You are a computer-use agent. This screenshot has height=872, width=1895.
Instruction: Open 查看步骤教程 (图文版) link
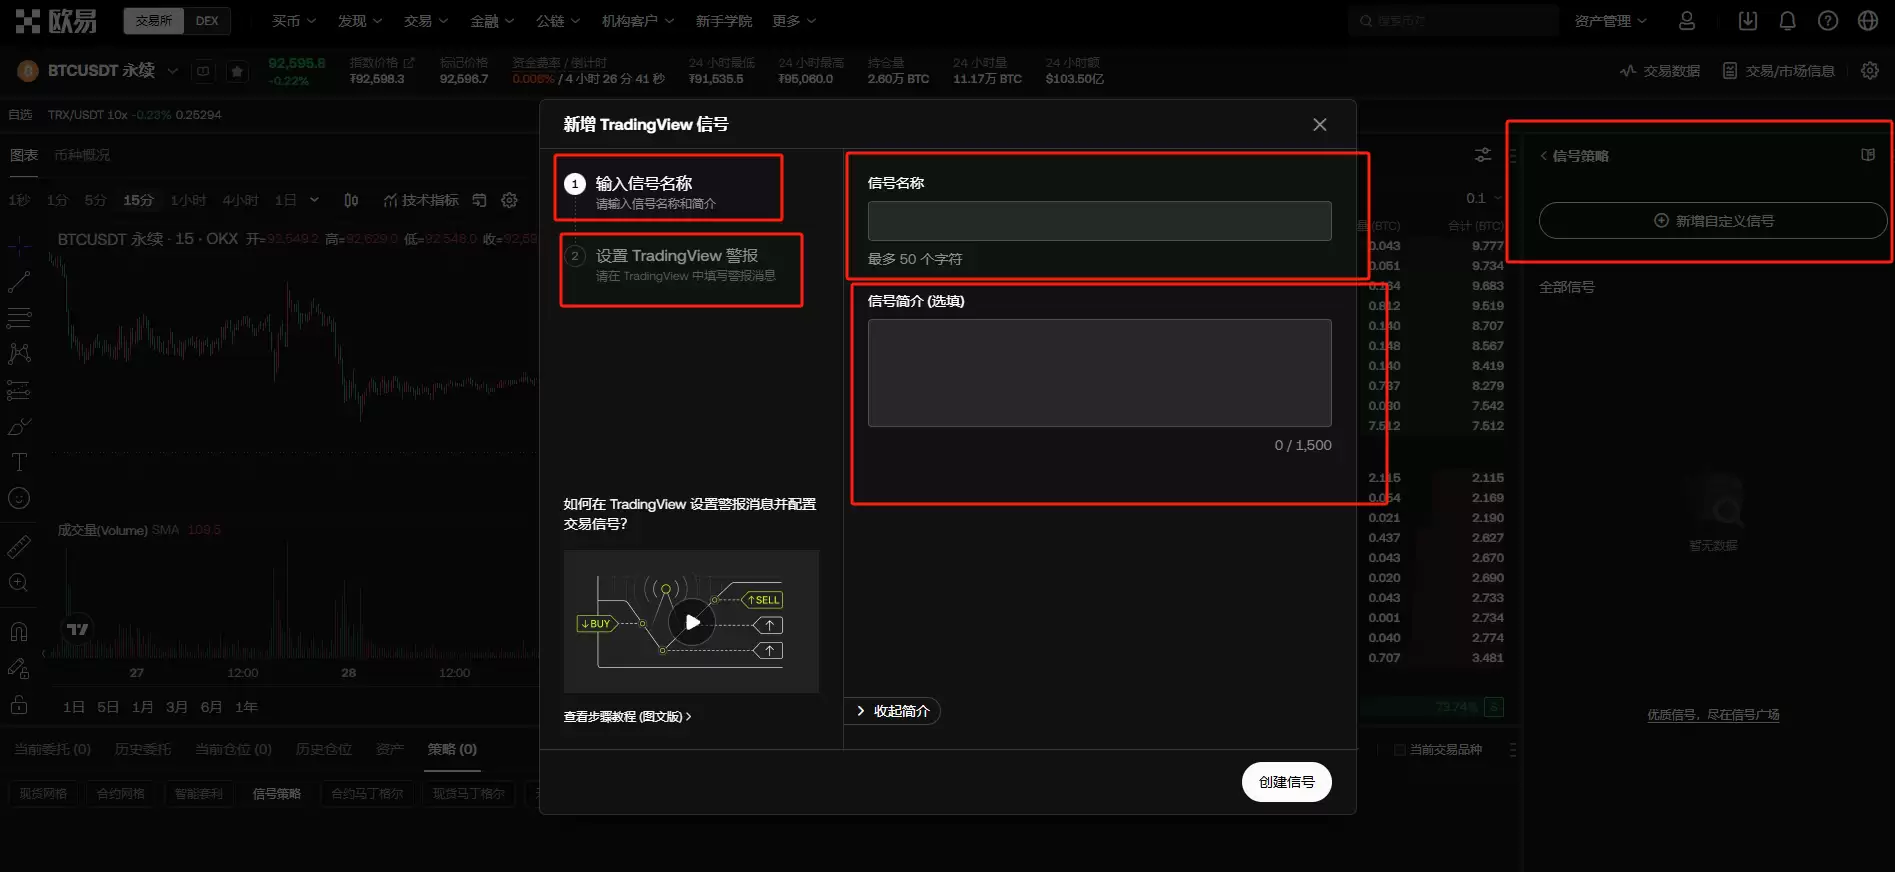click(x=627, y=717)
